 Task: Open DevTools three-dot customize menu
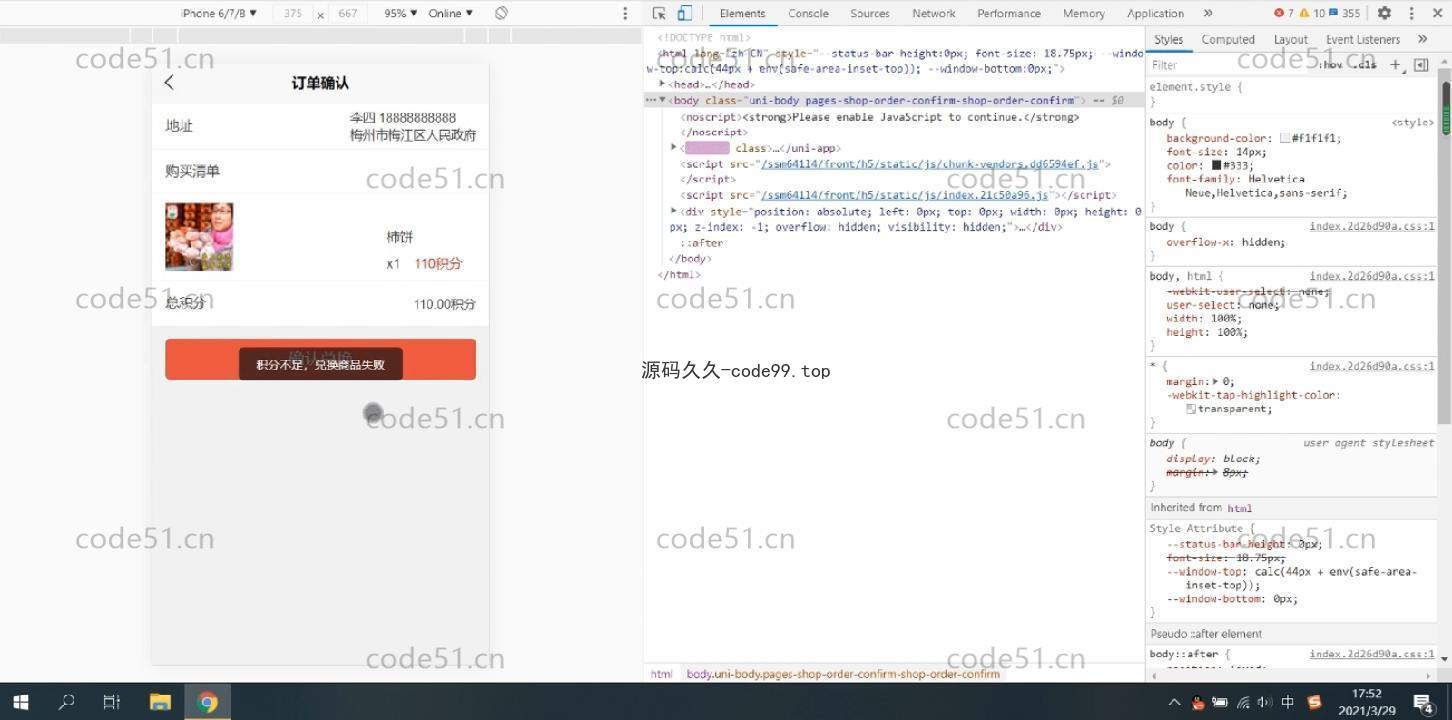(1411, 13)
